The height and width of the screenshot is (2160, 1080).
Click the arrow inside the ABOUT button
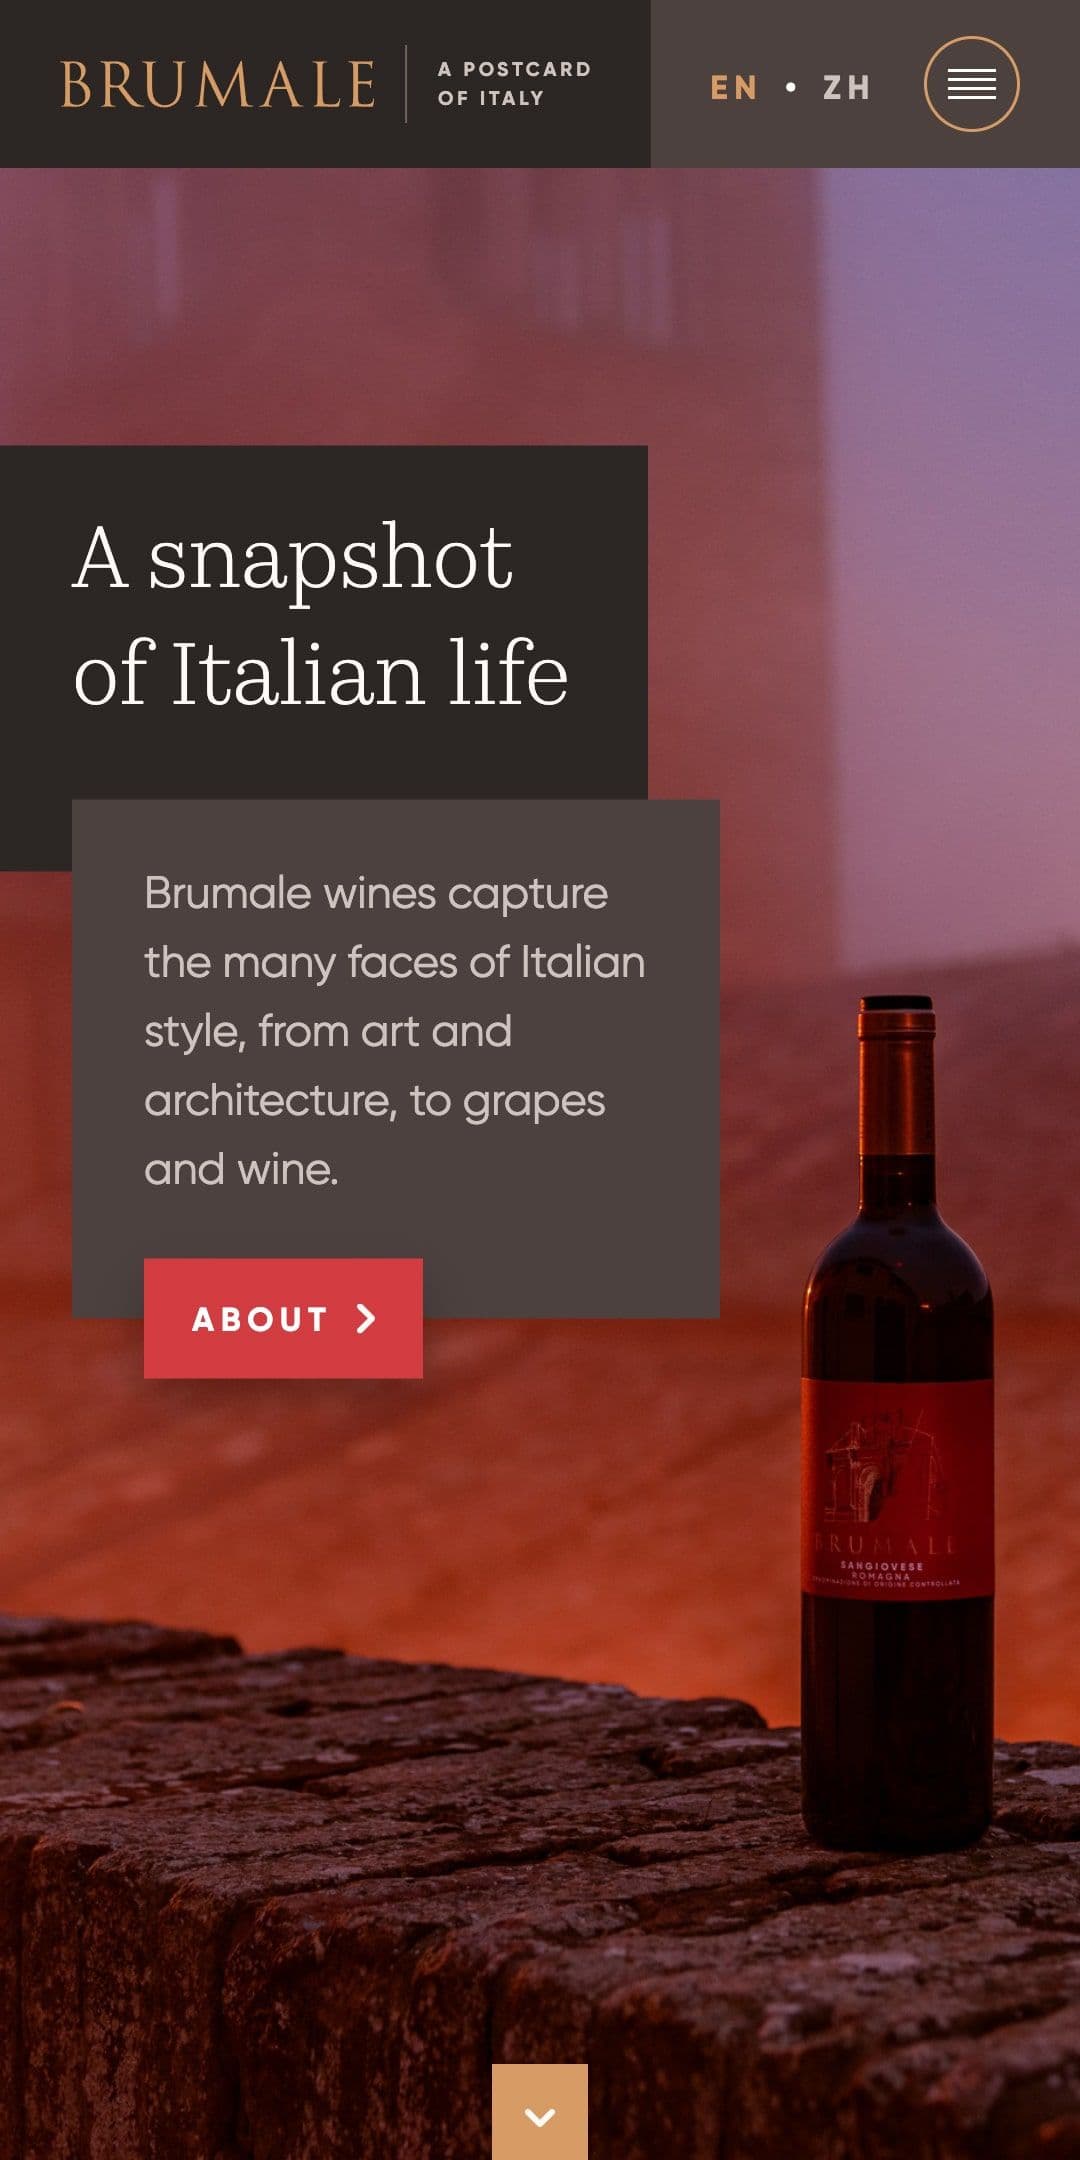366,1318
